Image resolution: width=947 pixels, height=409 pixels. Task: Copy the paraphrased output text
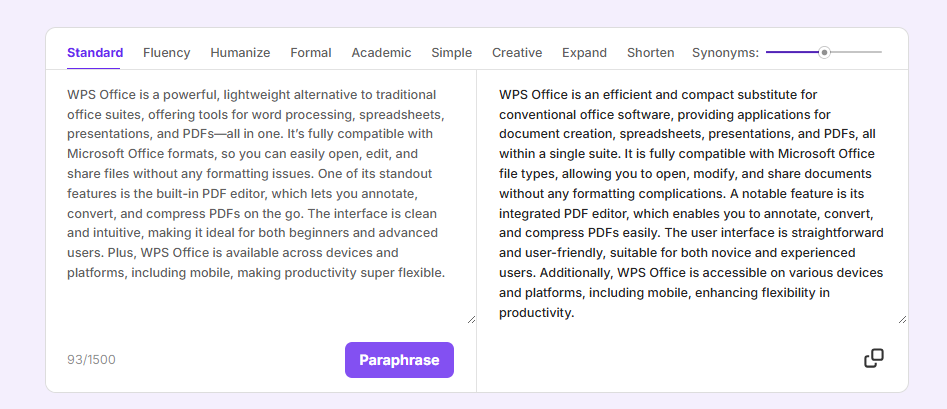pyautogui.click(x=873, y=358)
